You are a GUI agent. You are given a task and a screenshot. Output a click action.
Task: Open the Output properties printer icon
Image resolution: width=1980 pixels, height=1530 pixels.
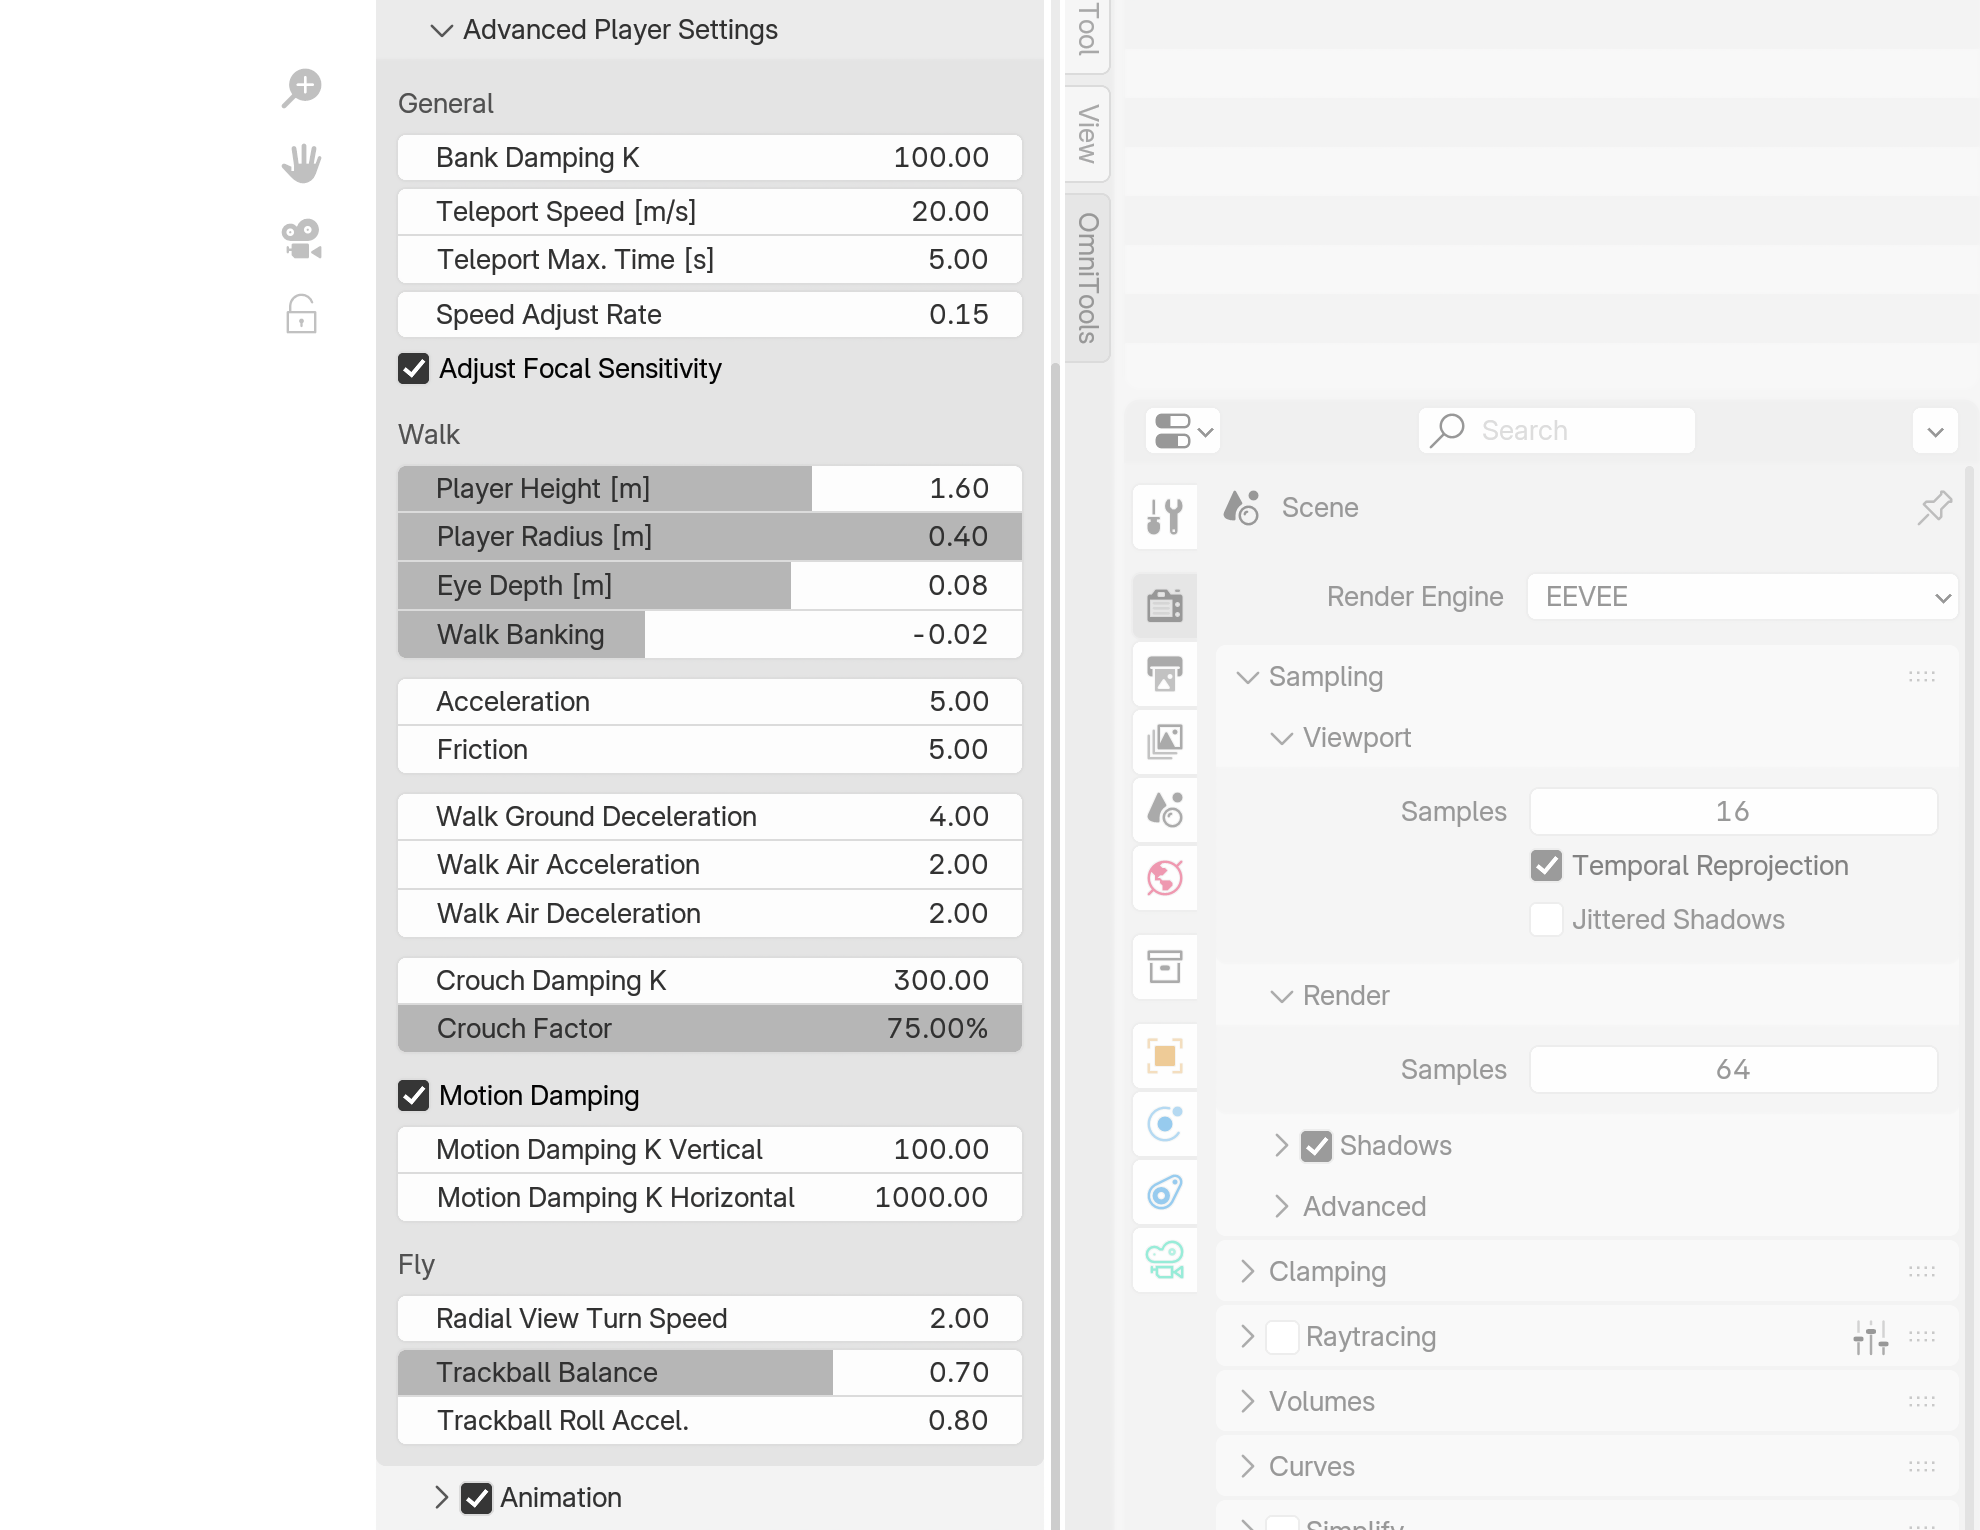coord(1165,673)
